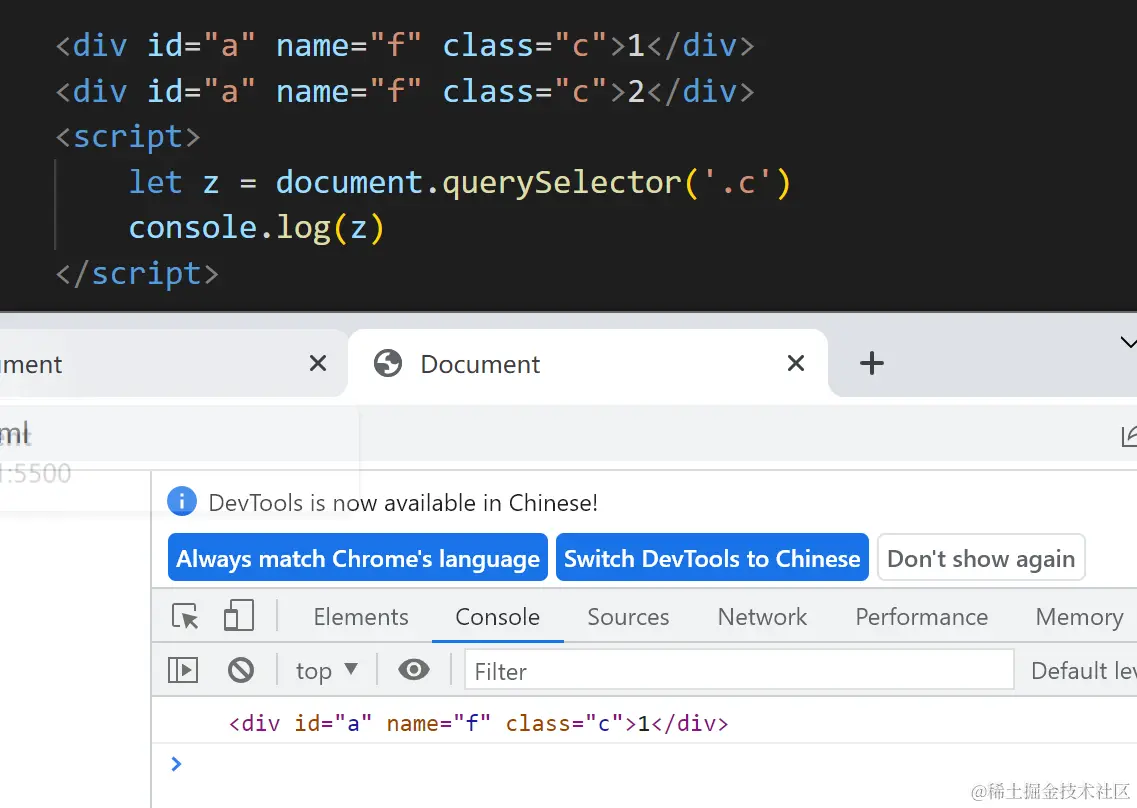Click the blue info icon in DevTools banner
Image resolution: width=1137 pixels, height=808 pixels.
182,501
